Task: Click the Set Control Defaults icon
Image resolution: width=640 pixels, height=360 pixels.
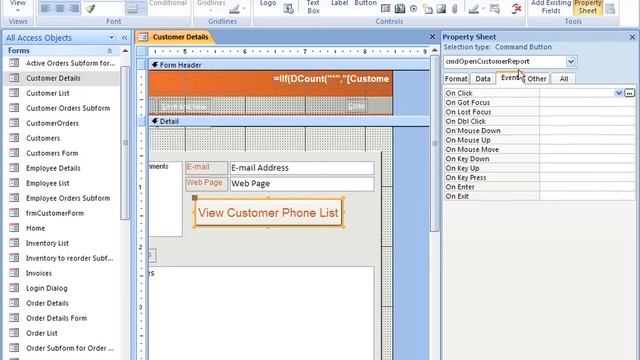Action: click(495, 9)
